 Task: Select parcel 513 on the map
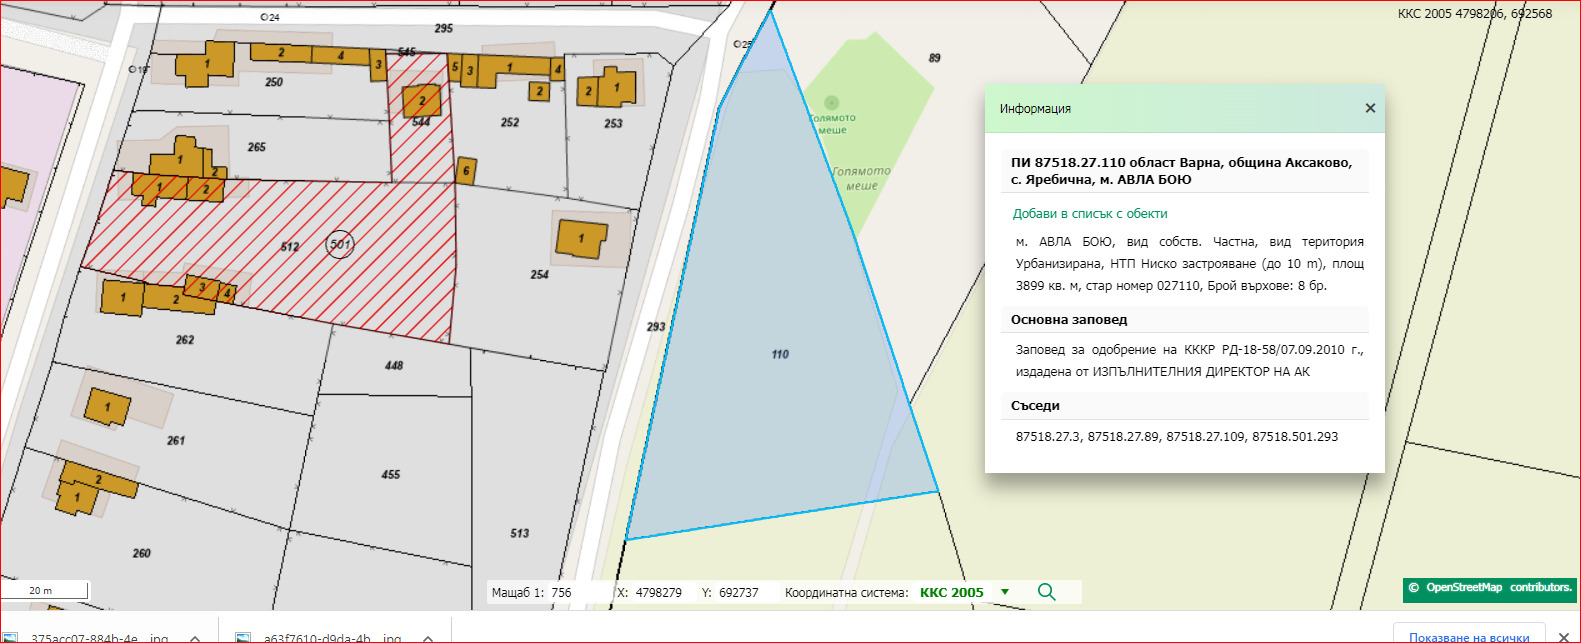click(x=519, y=533)
